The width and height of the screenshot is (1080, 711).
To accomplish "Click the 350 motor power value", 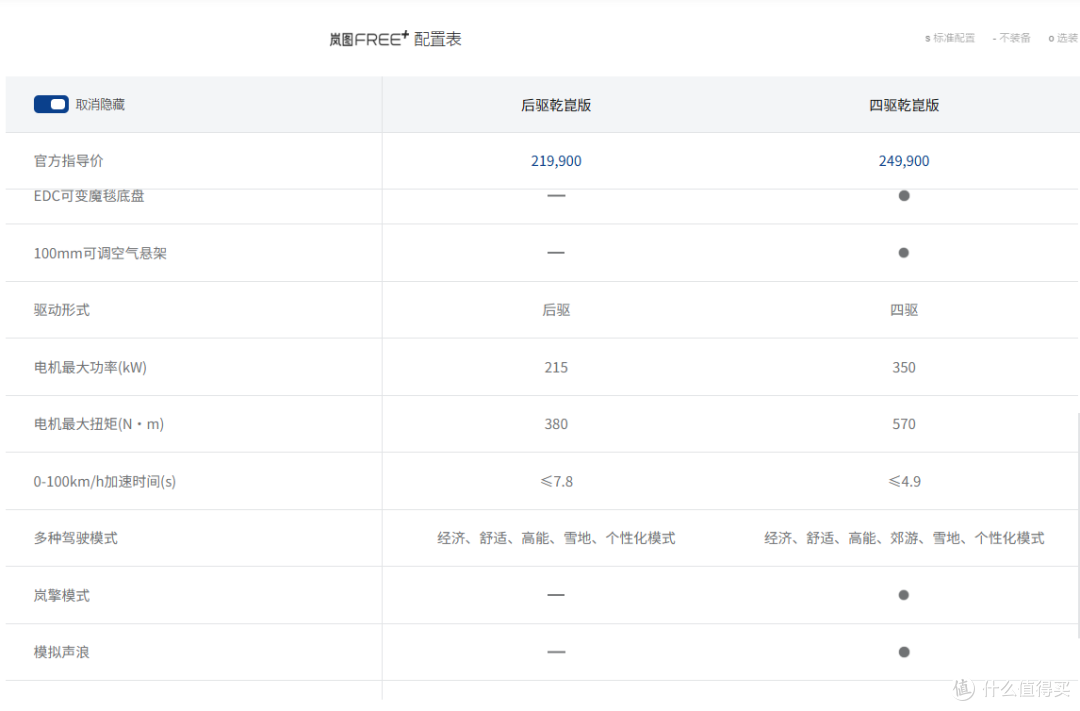I will click(x=904, y=367).
